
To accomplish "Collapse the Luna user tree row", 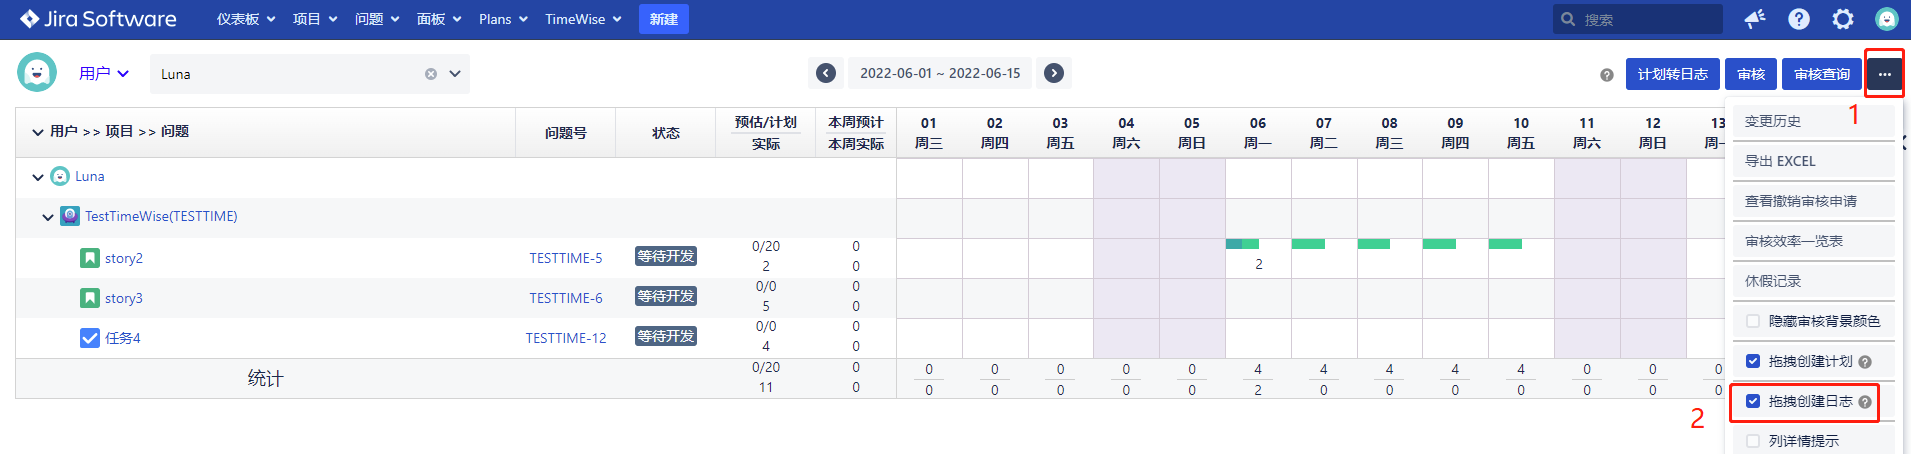I will coord(38,177).
